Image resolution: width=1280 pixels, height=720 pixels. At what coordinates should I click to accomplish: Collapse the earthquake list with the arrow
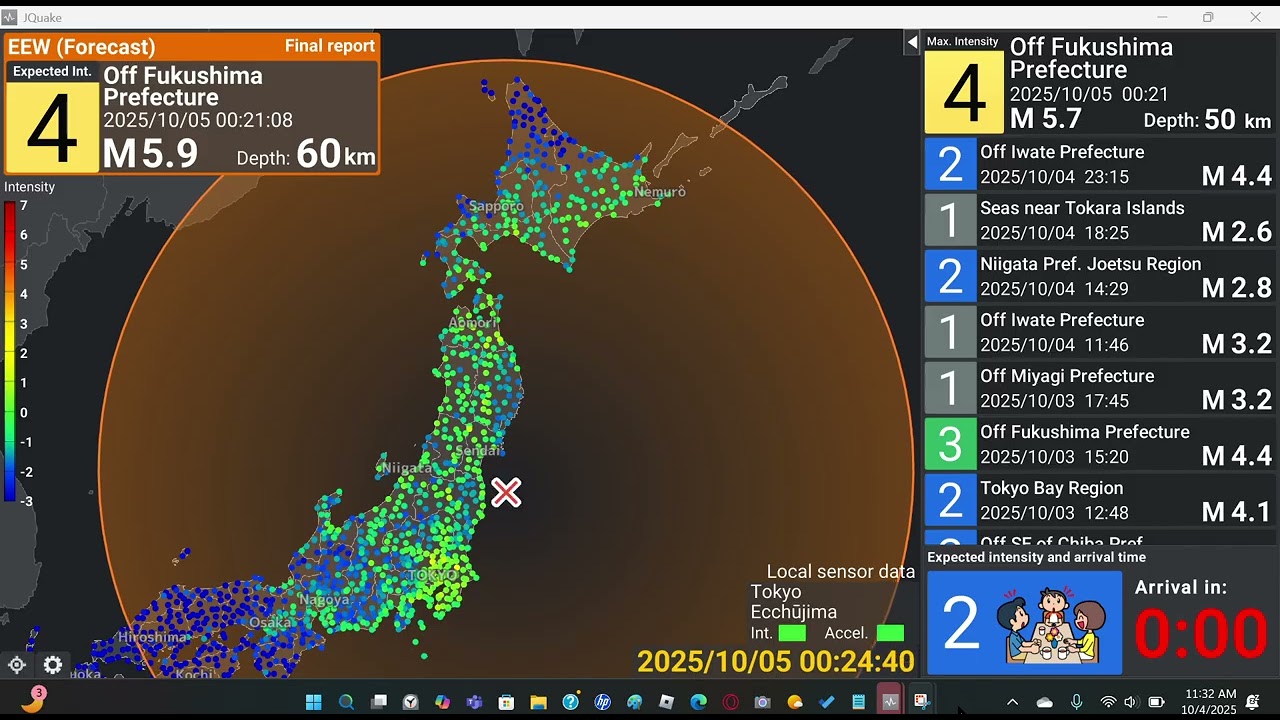[912, 42]
